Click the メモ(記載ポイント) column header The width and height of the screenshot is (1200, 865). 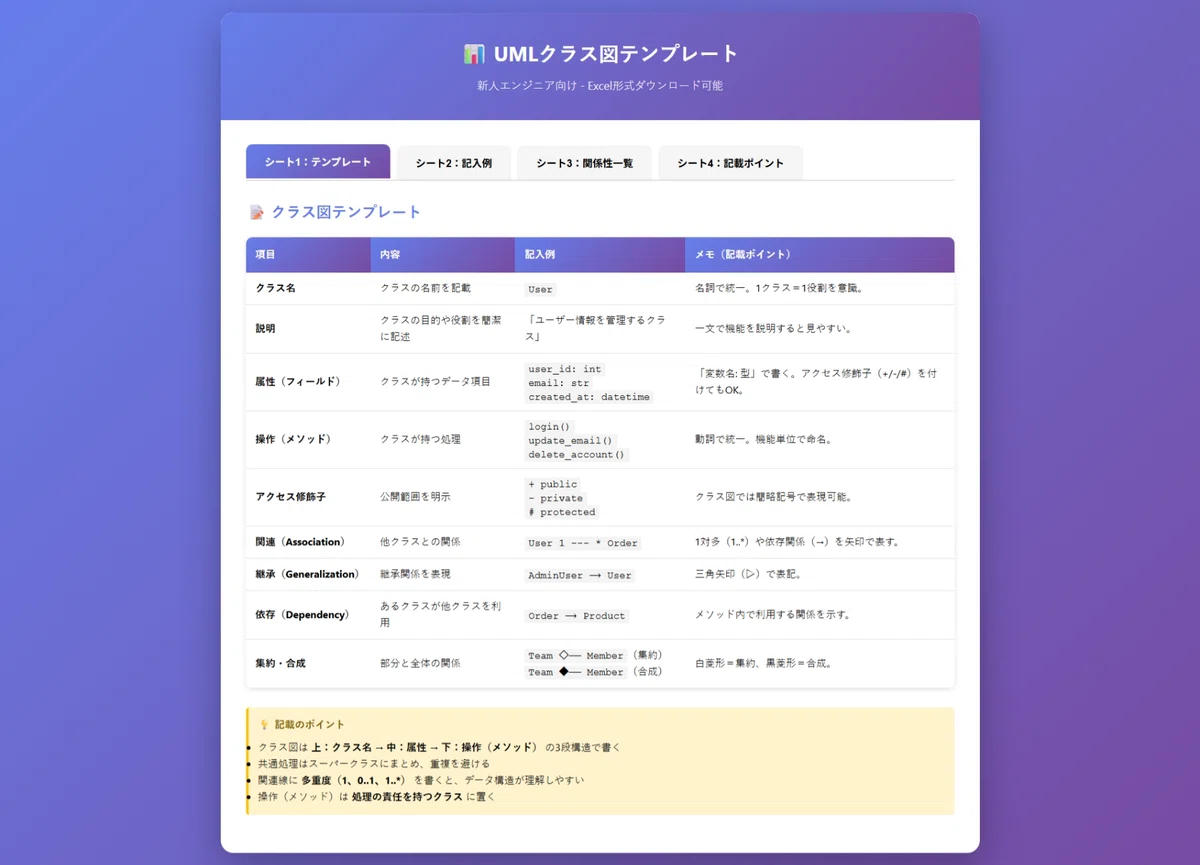coord(820,255)
